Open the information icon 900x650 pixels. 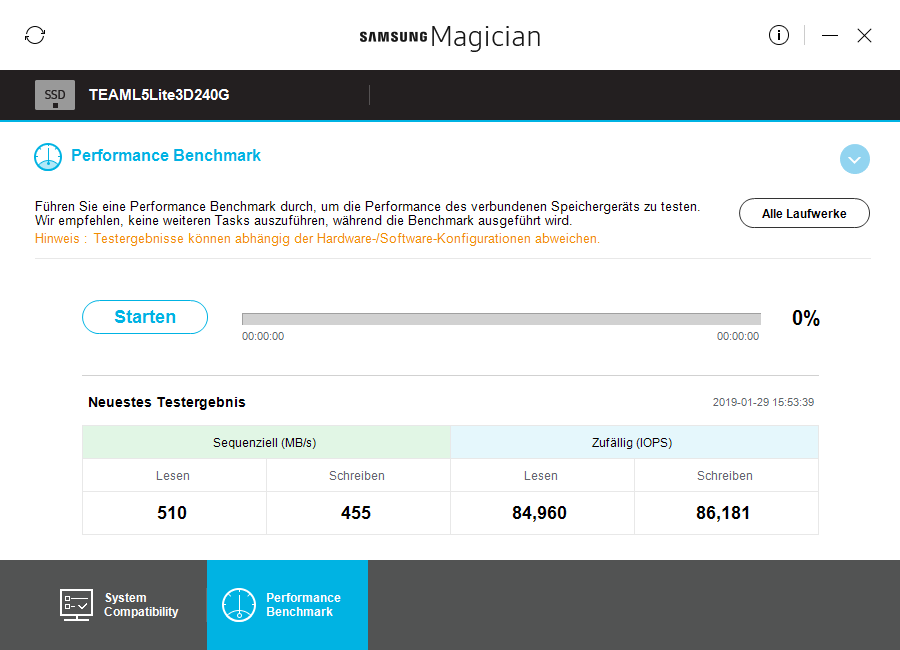(778, 35)
